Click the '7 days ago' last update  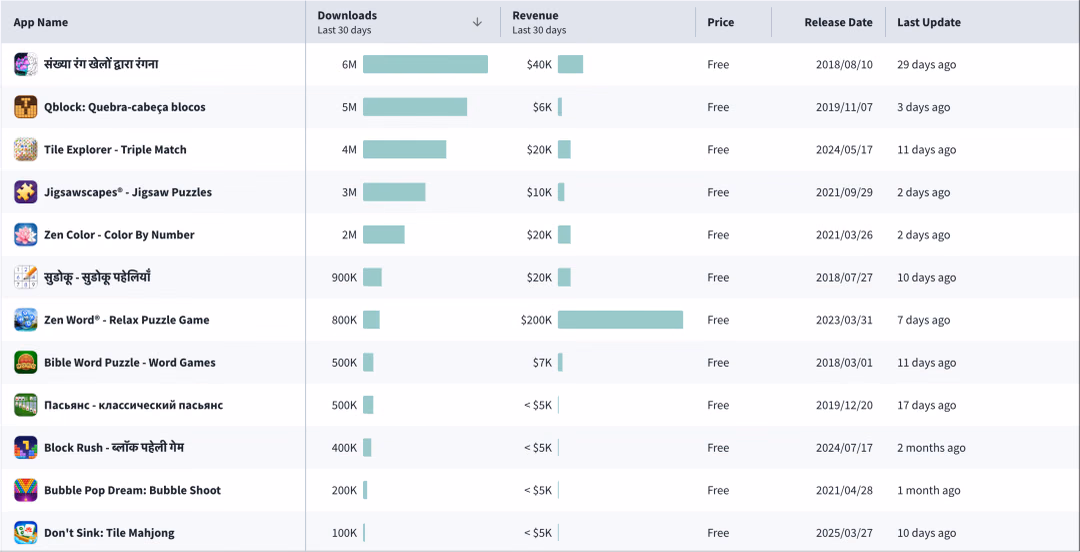[x=924, y=320]
